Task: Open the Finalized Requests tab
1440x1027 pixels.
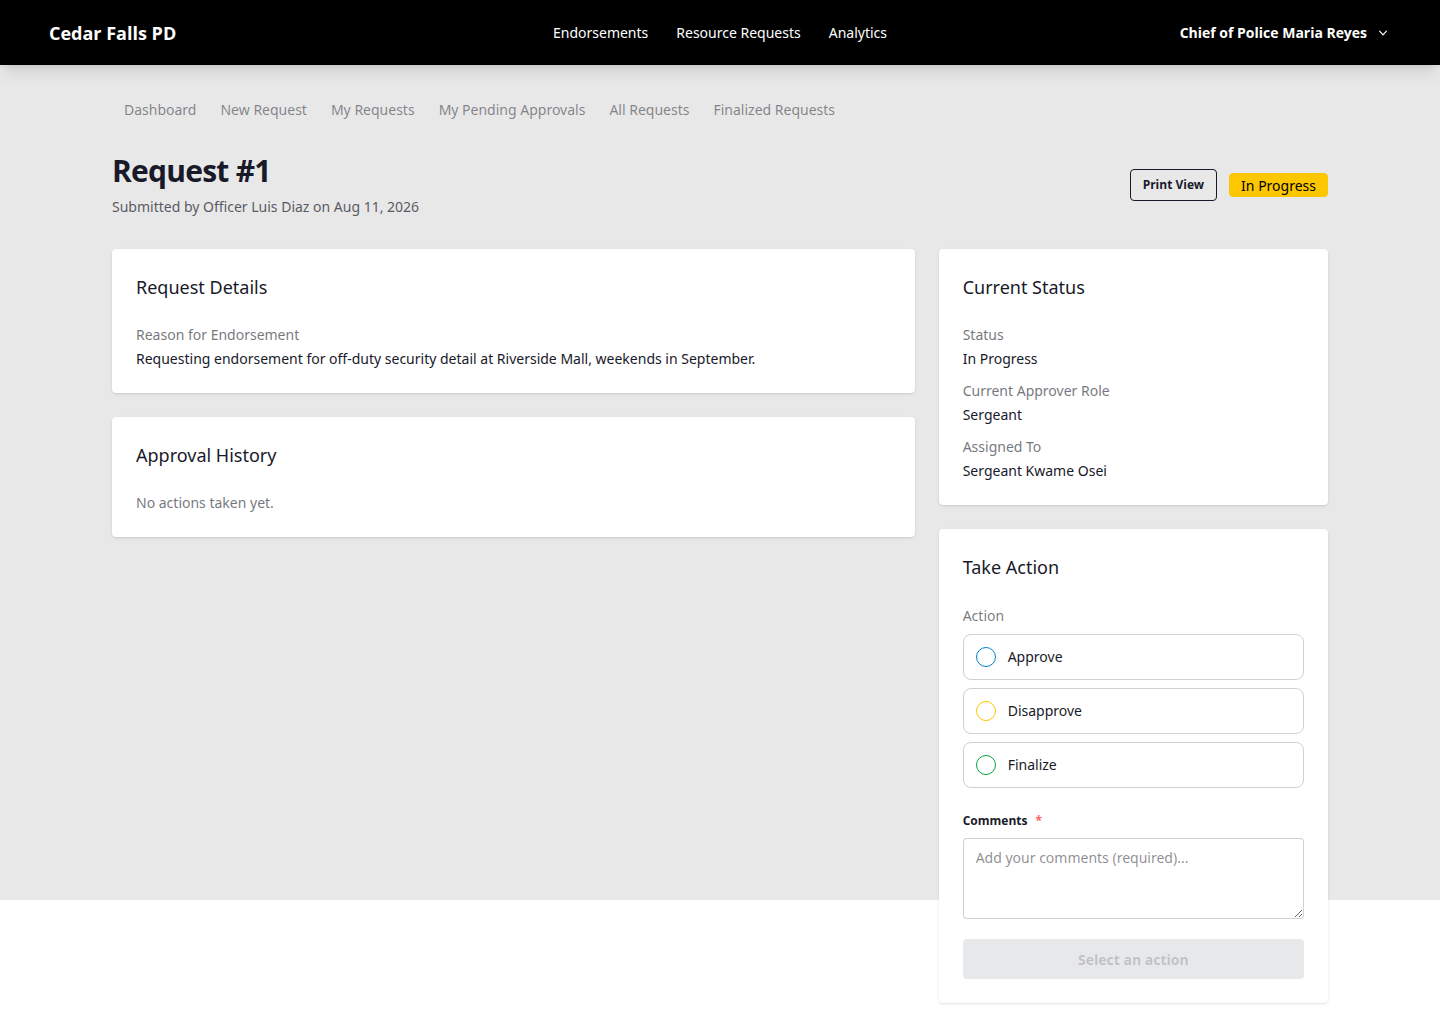Action: pos(774,110)
